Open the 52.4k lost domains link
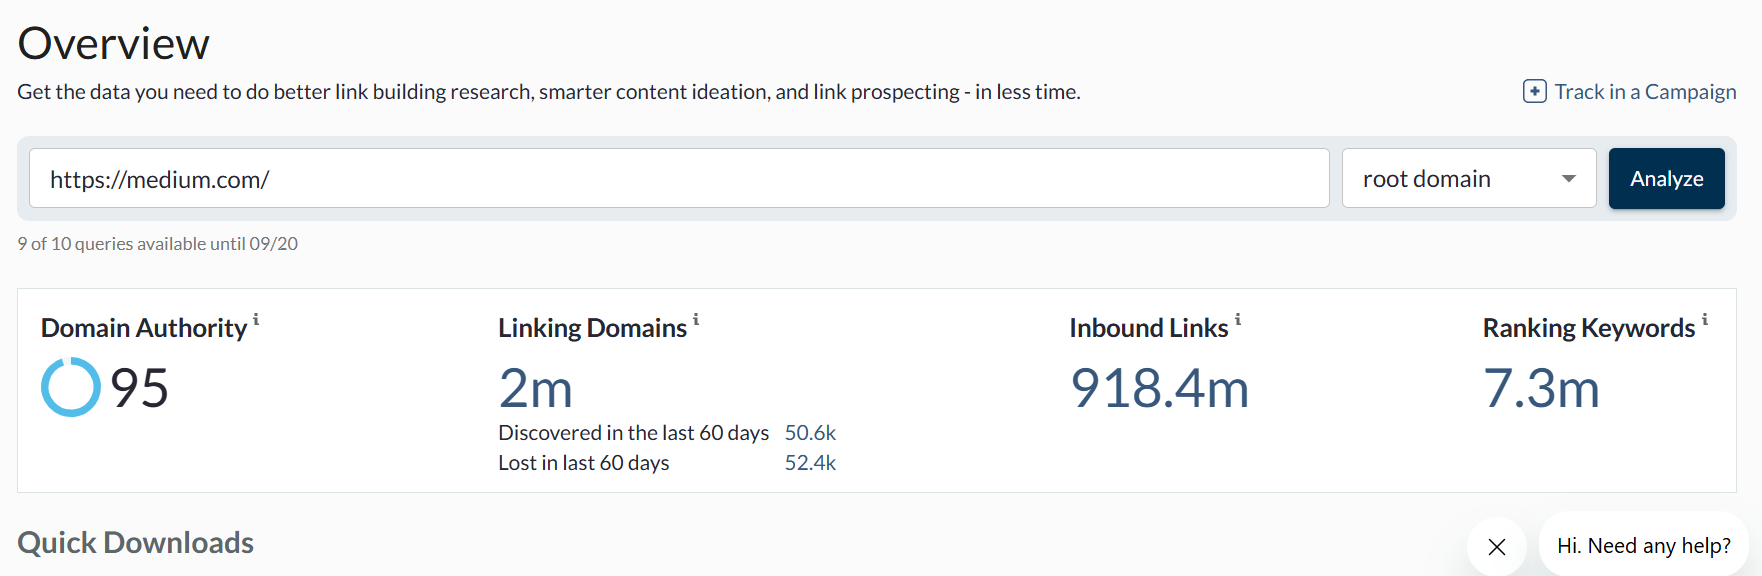This screenshot has width=1762, height=576. click(810, 463)
